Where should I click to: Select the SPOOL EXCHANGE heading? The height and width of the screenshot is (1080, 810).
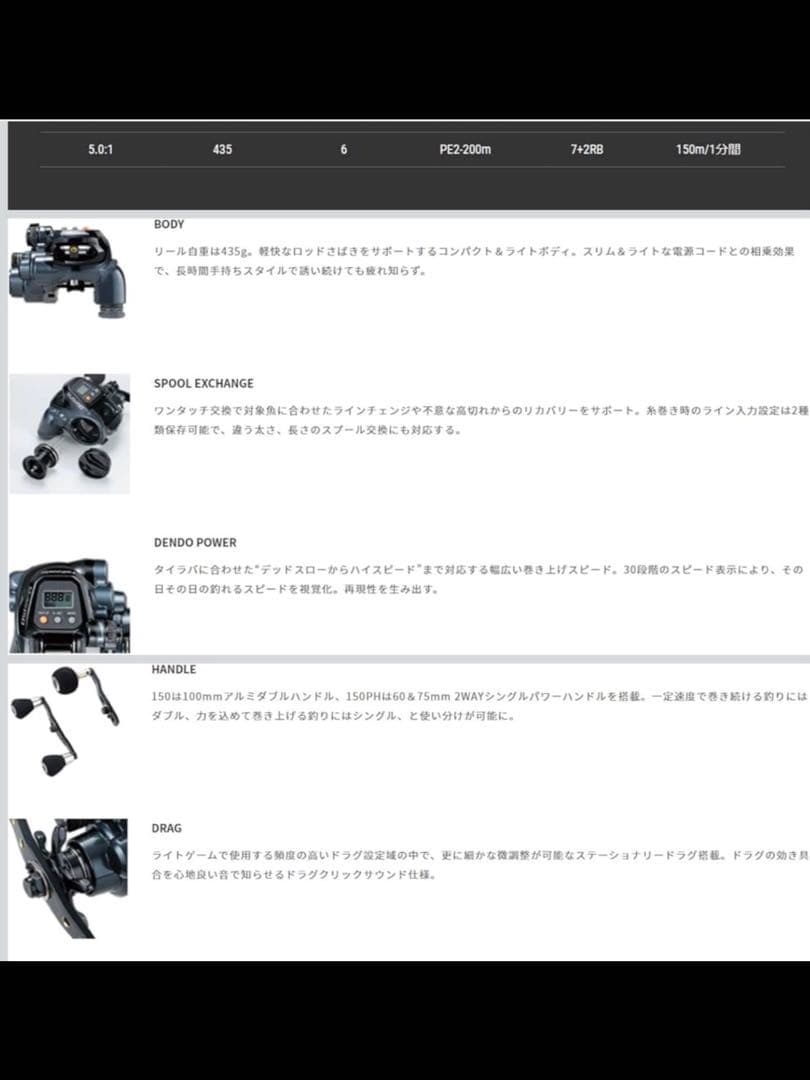(x=203, y=383)
